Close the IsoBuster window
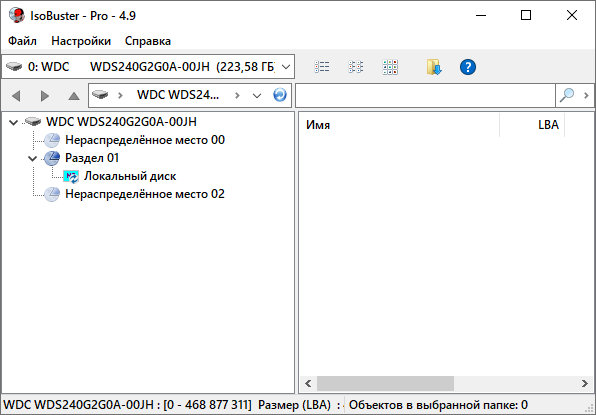 click(572, 15)
